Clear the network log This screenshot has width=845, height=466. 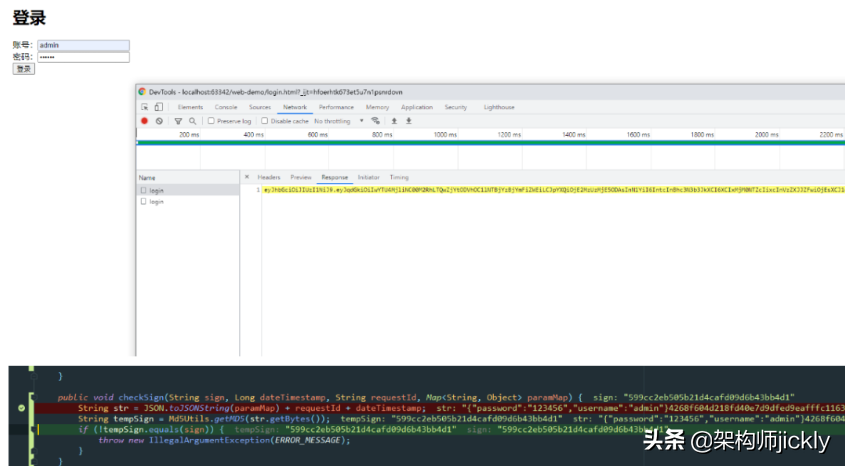tap(159, 121)
